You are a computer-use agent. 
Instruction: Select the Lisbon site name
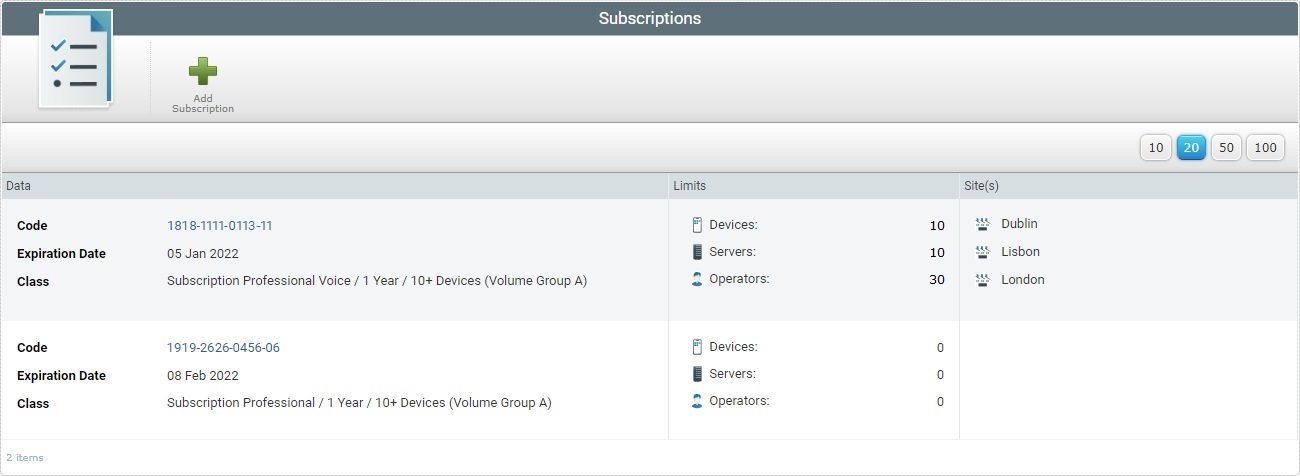tap(1020, 252)
